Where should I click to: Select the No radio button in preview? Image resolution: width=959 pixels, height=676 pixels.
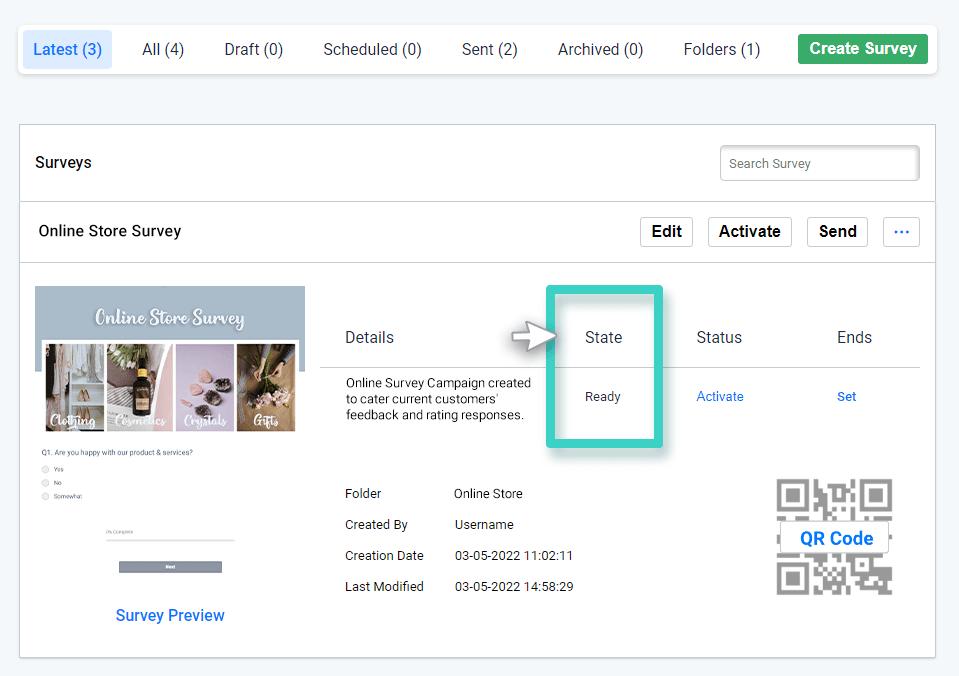pos(46,481)
